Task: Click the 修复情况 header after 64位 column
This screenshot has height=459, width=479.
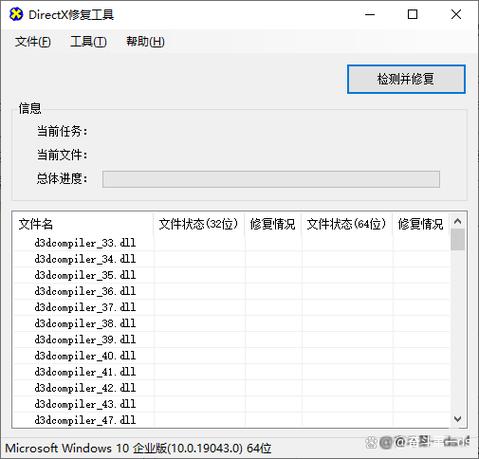Action: pos(421,224)
